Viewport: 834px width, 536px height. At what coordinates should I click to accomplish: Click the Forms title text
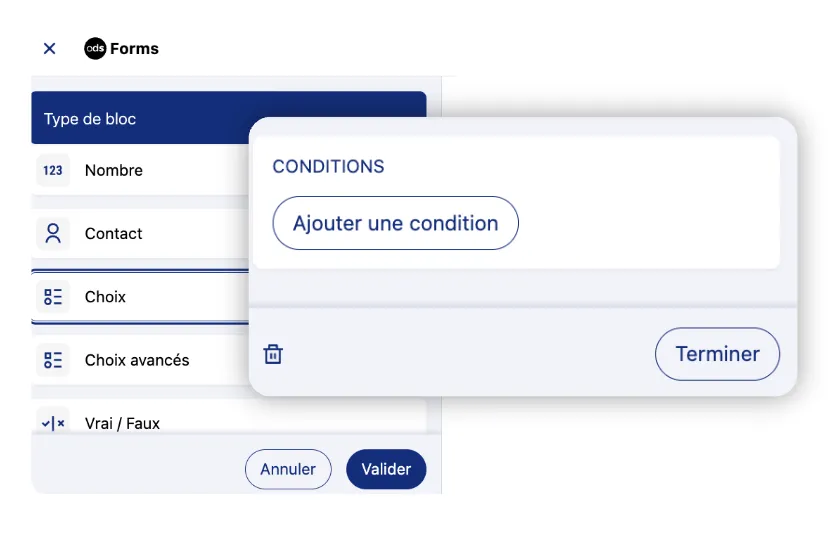[x=135, y=48]
